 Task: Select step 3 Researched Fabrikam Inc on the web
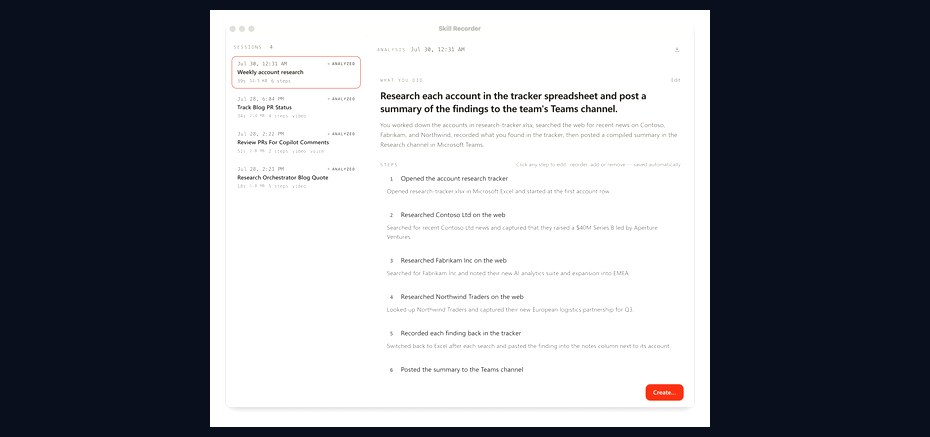[x=453, y=260]
